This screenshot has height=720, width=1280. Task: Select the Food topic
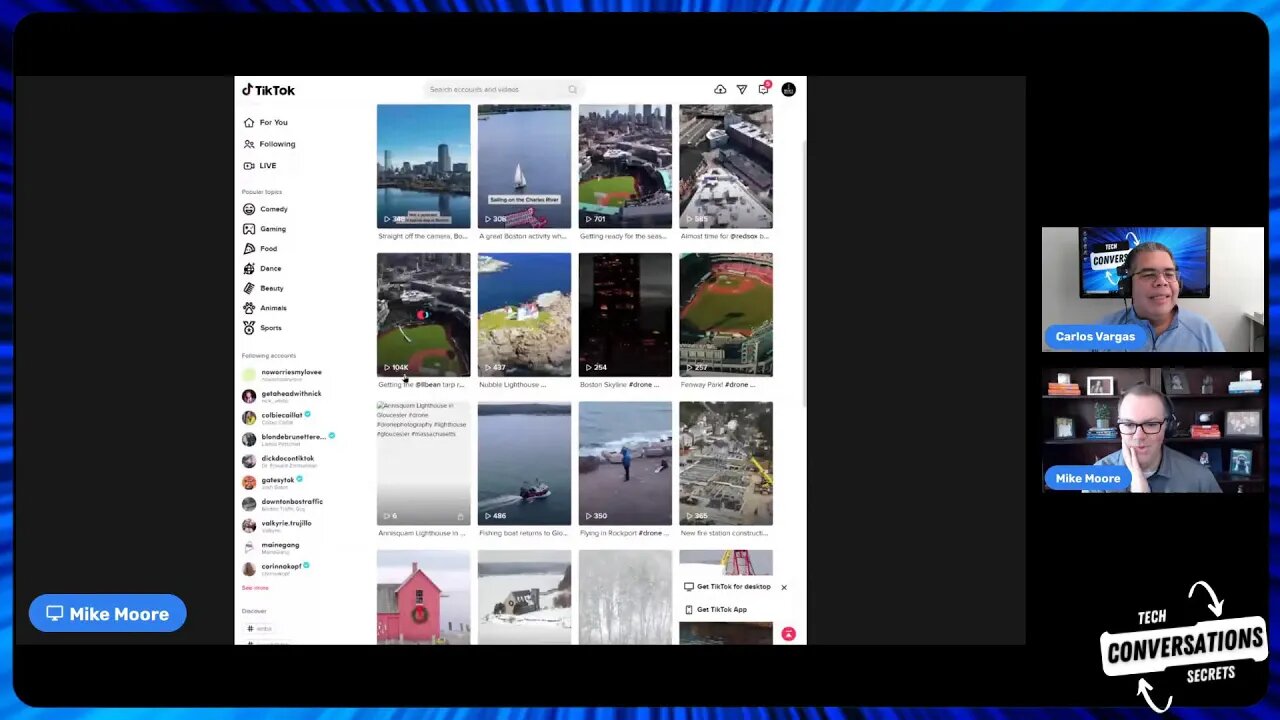click(260, 249)
